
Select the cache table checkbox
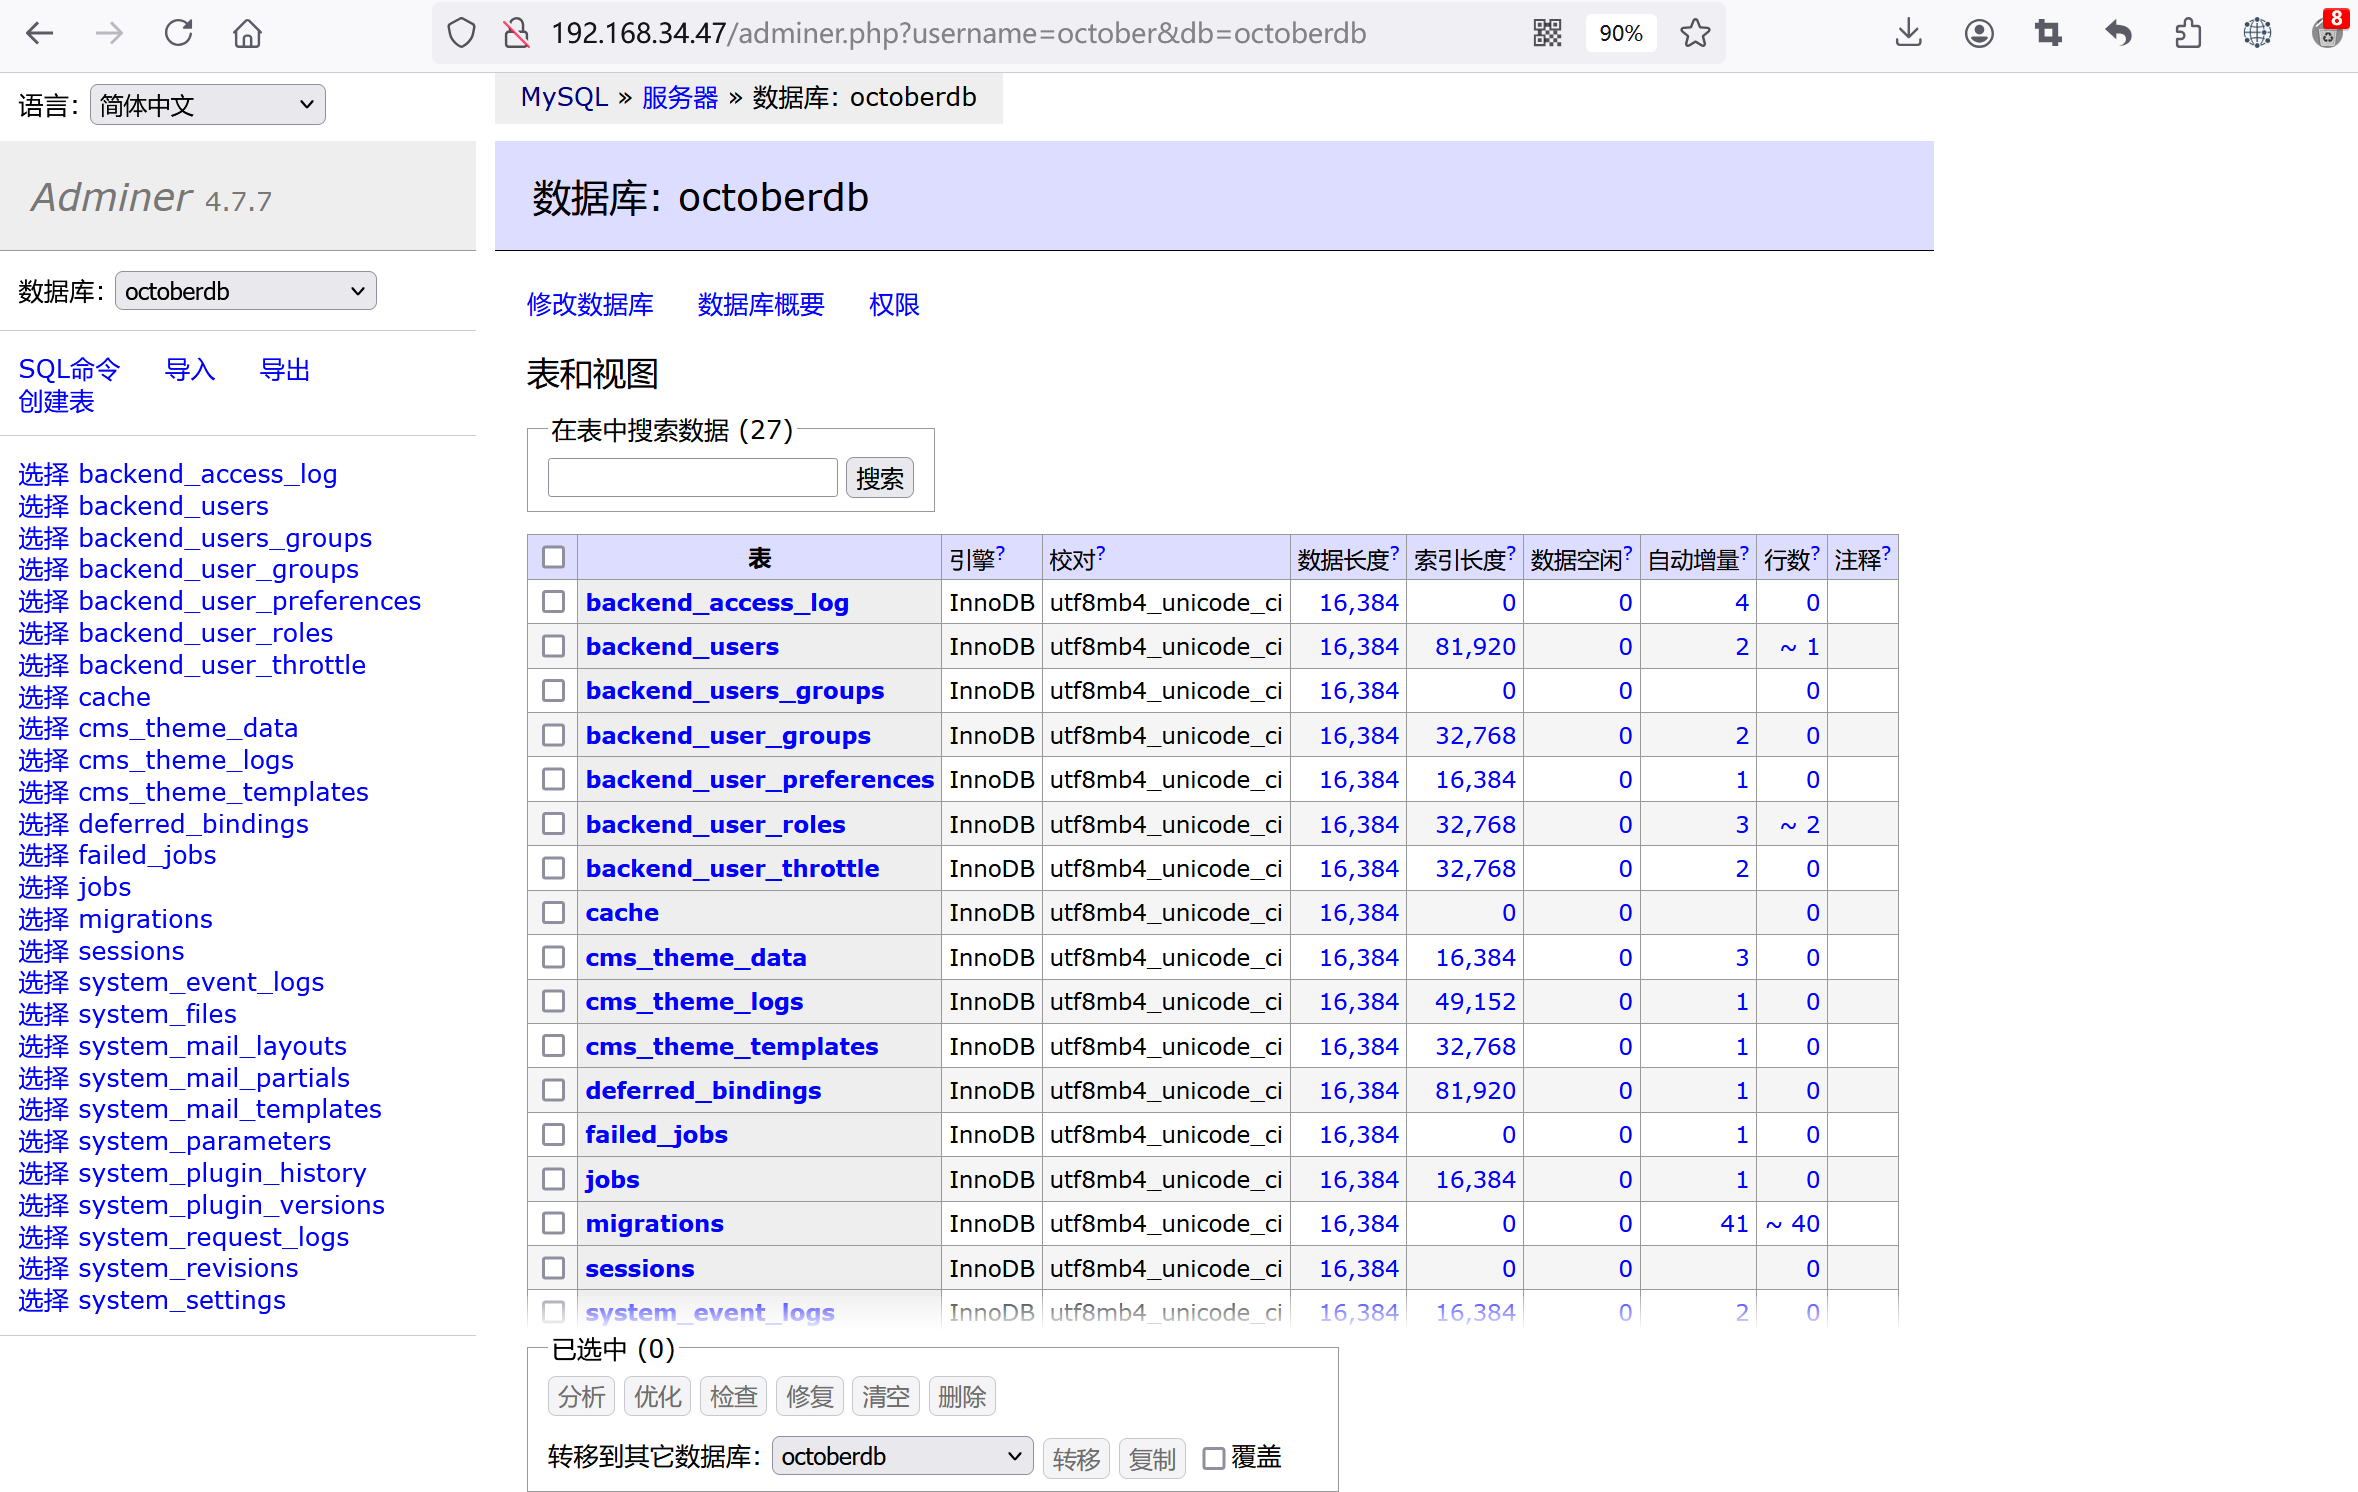pyautogui.click(x=553, y=912)
